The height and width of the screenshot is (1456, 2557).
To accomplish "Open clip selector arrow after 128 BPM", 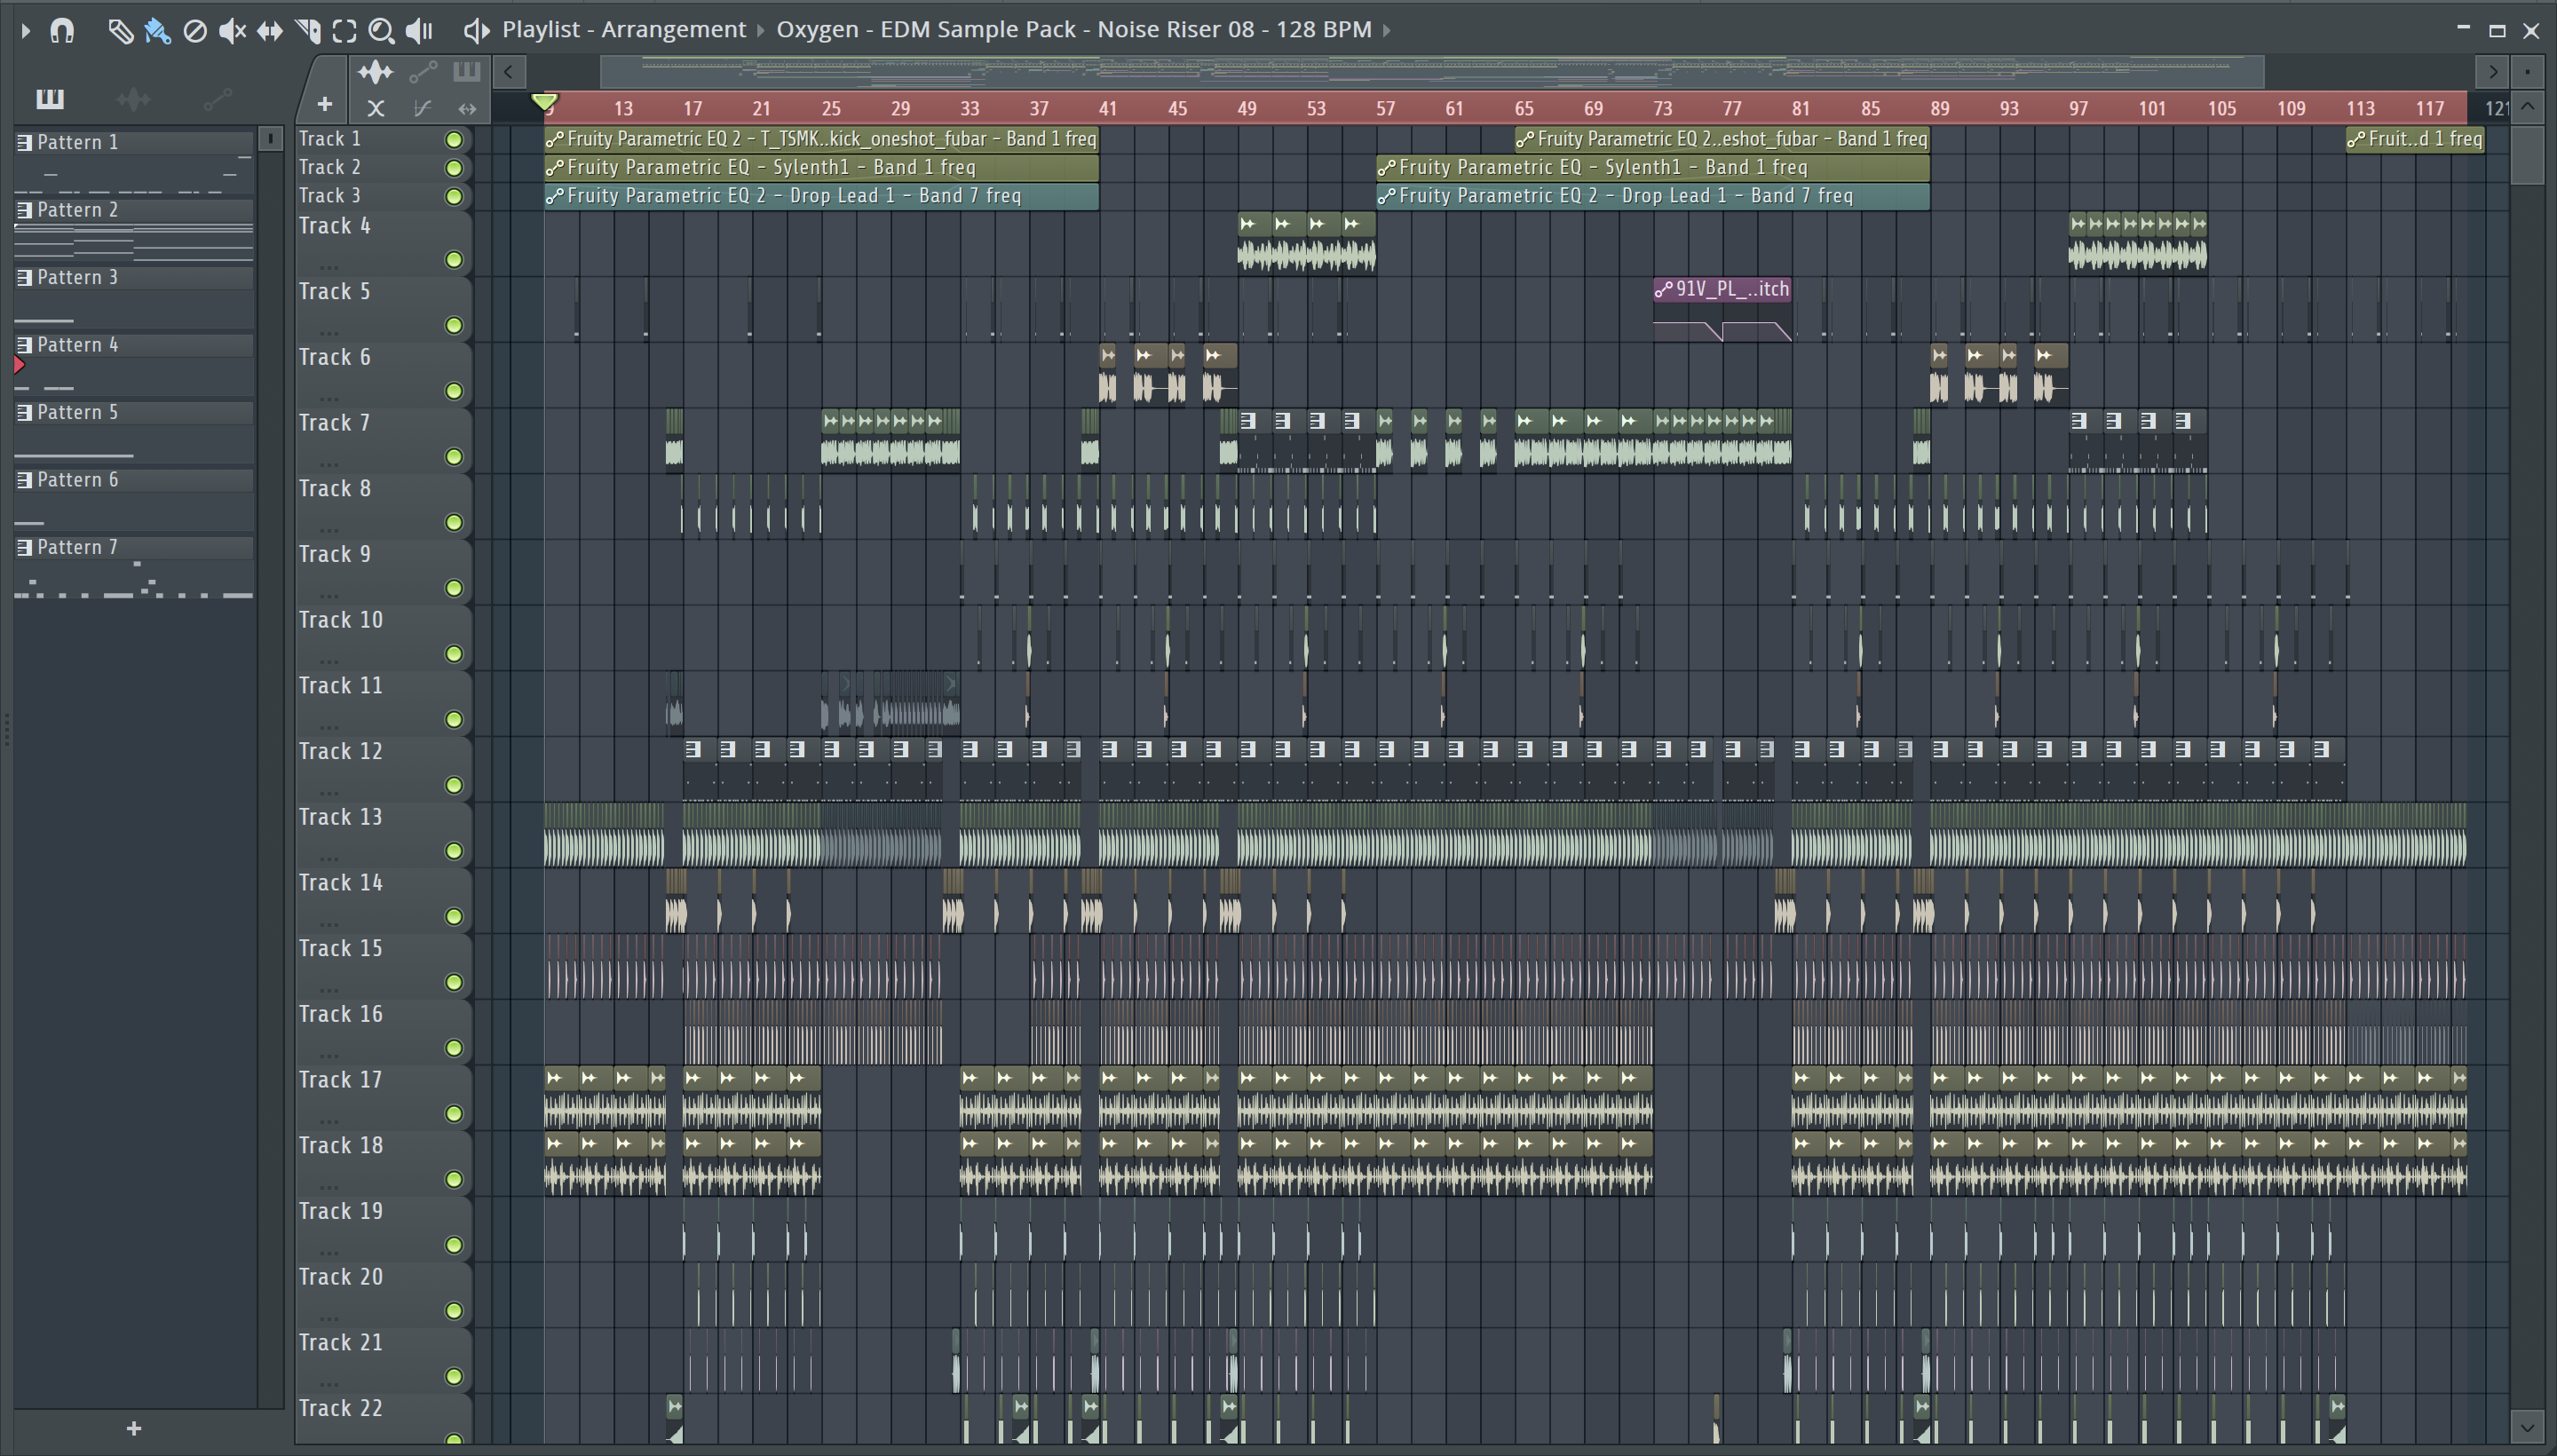I will pyautogui.click(x=1386, y=30).
